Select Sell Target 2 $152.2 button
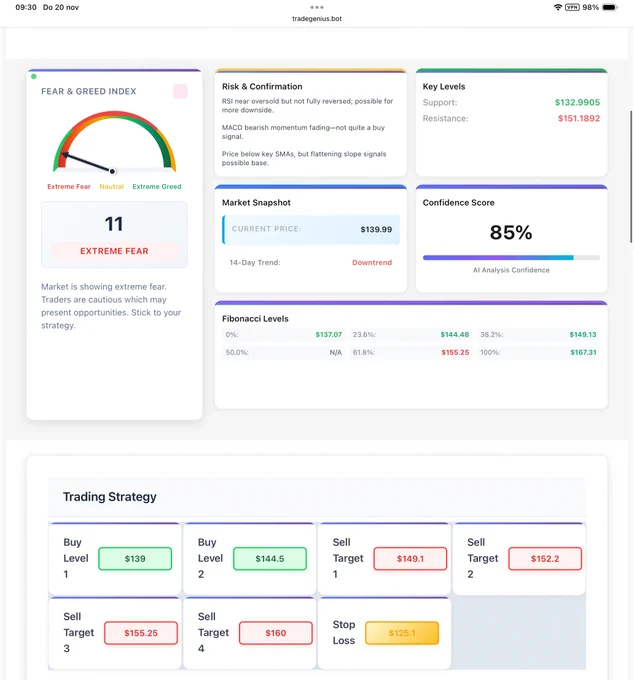 point(545,559)
